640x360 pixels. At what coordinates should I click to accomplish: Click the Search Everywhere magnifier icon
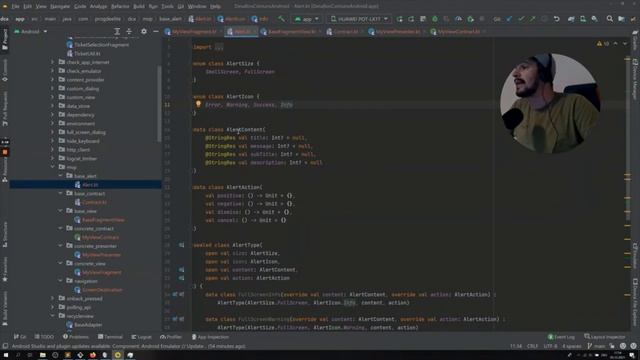pos(609,19)
